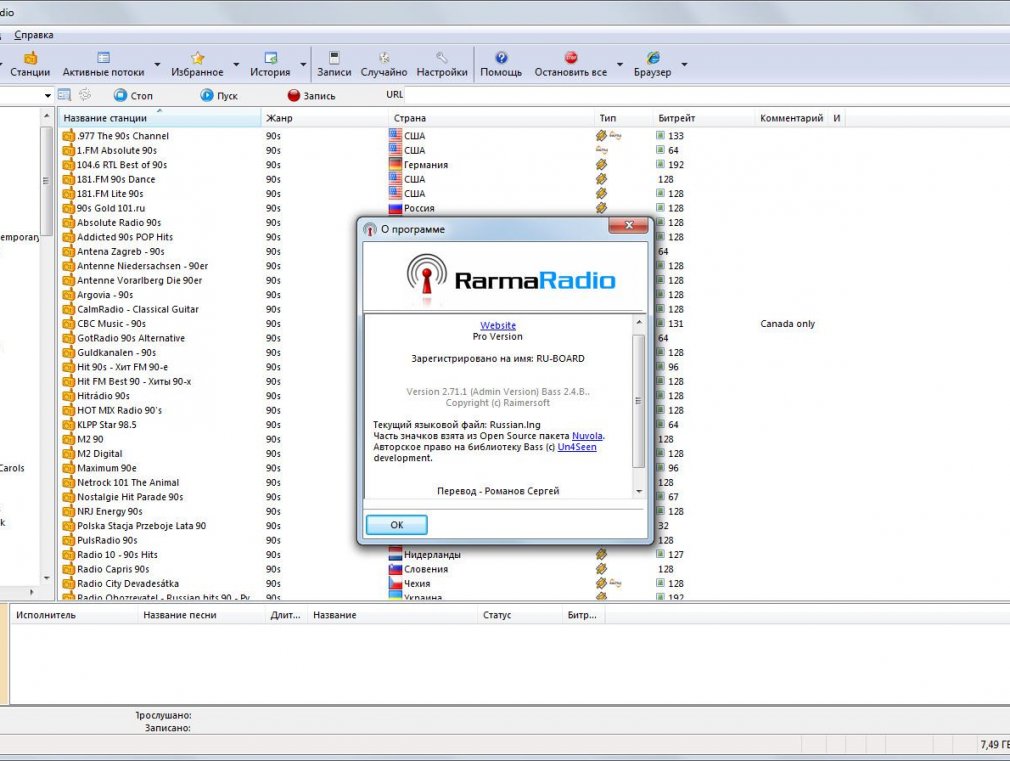The image size is (1010, 761).
Task: Open the Записи recordings toolbar icon
Action: [x=334, y=64]
